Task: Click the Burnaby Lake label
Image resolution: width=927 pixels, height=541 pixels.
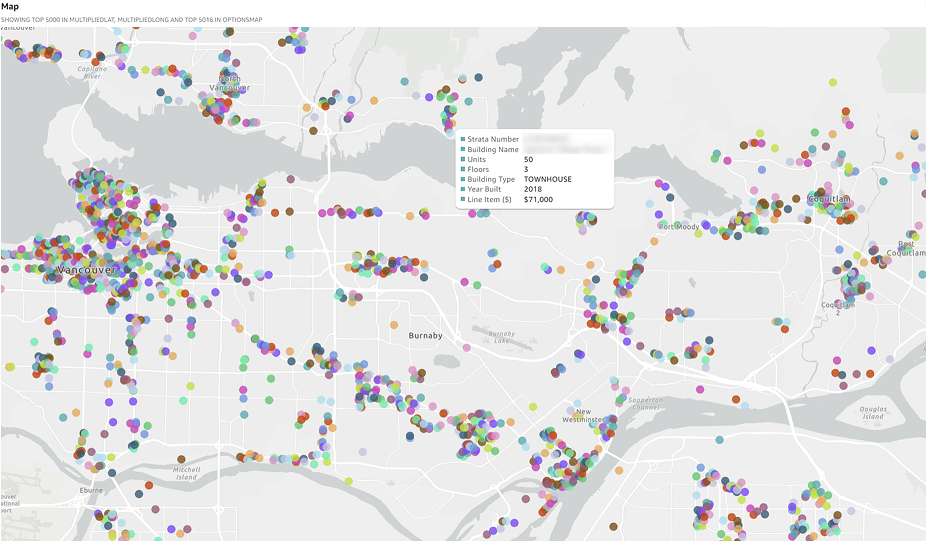Action: click(x=502, y=336)
